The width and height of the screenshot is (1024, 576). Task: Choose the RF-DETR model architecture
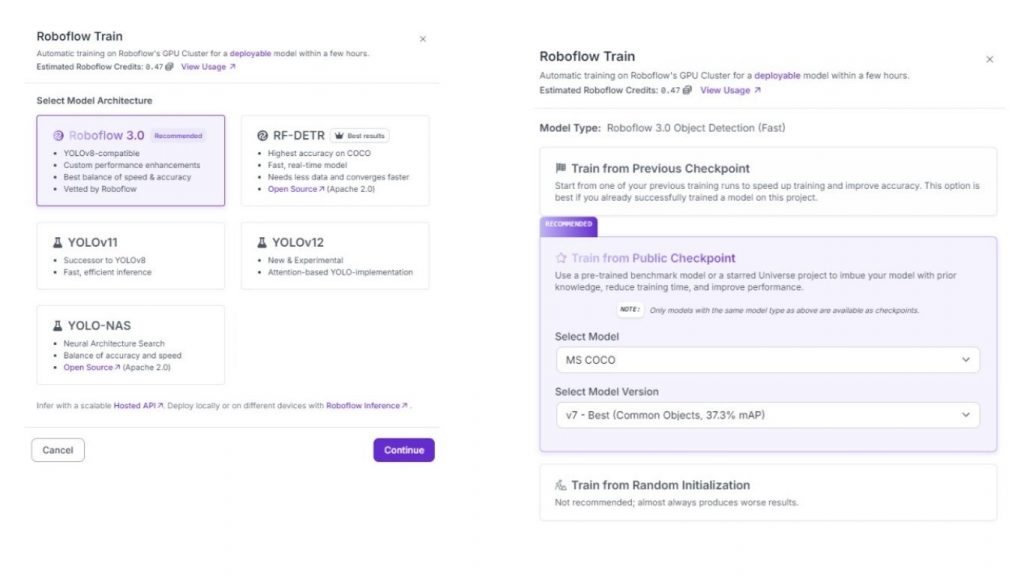334,160
